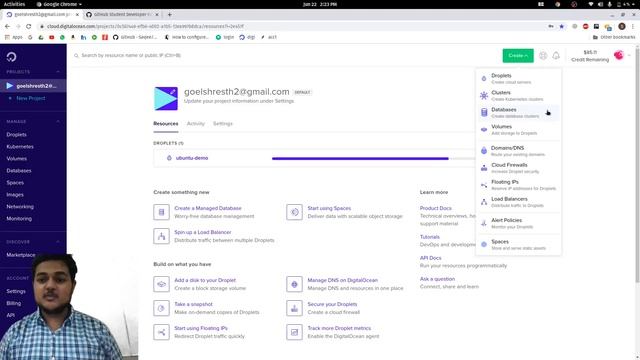
Task: Select Clusters in the Create menu
Action: [x=518, y=96]
